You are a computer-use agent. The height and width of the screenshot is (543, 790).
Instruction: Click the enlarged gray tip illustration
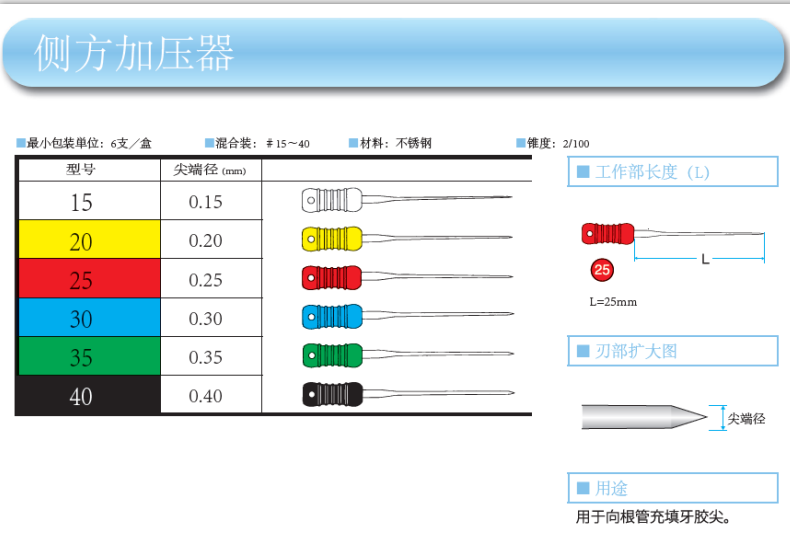[x=644, y=417]
